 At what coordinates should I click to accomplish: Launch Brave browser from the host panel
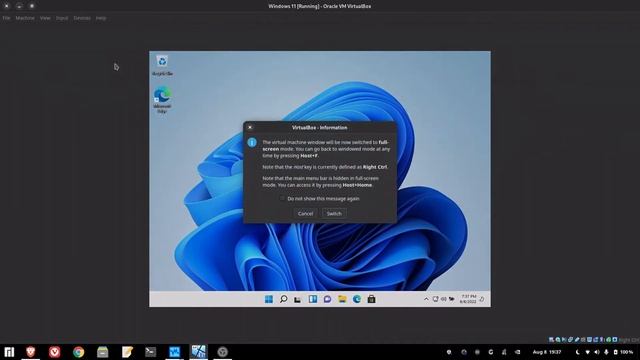31,352
